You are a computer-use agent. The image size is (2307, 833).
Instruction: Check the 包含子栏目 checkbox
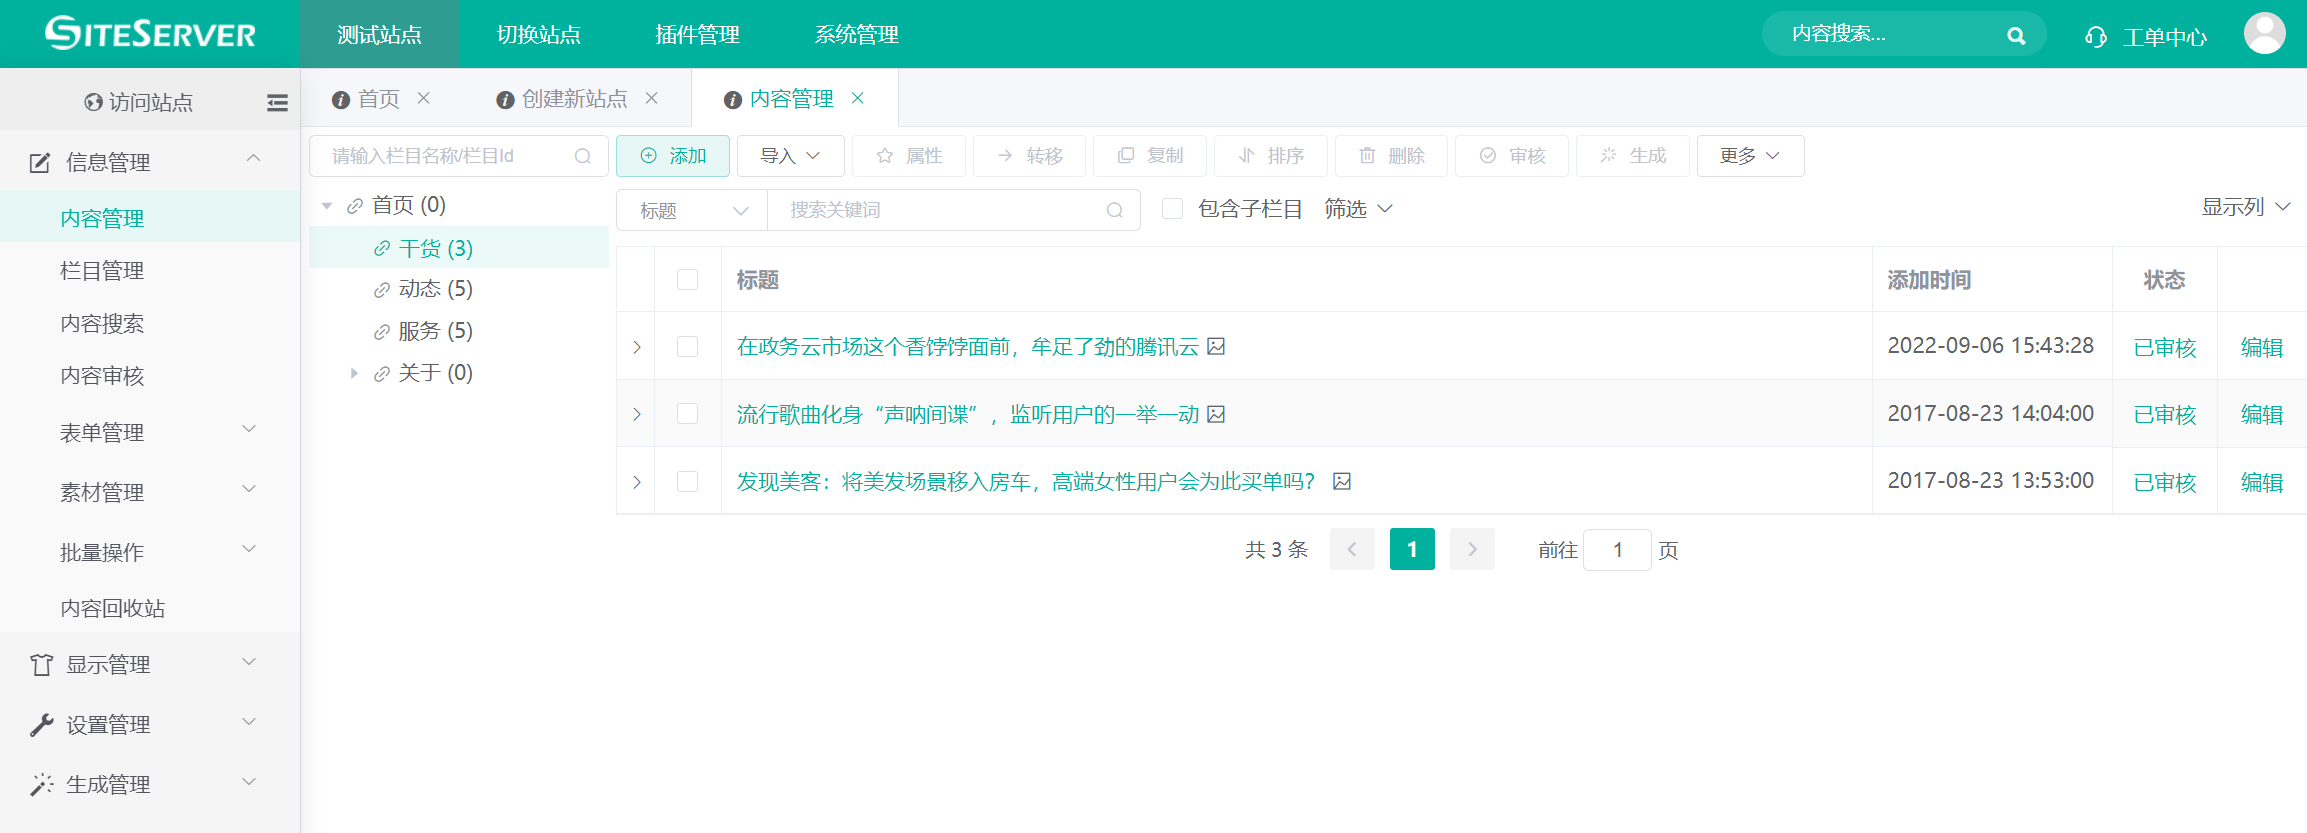[x=1173, y=209]
